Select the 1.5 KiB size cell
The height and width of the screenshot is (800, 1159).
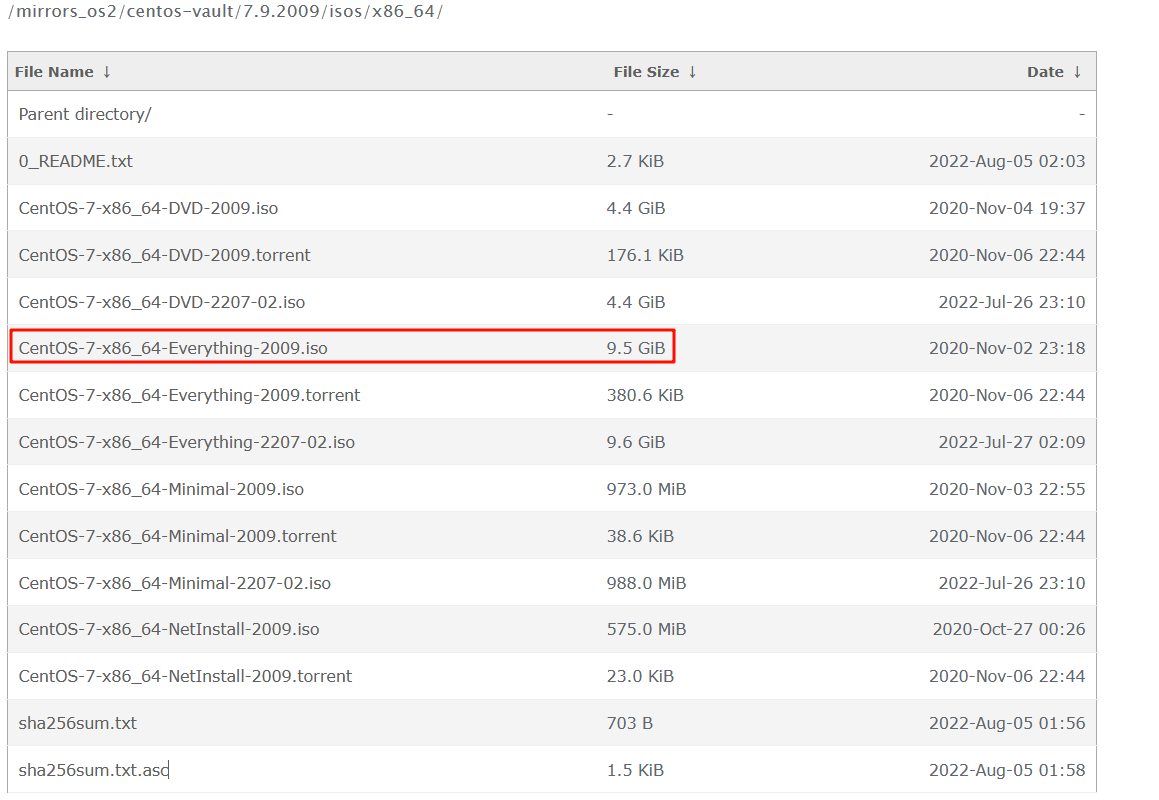(x=635, y=770)
